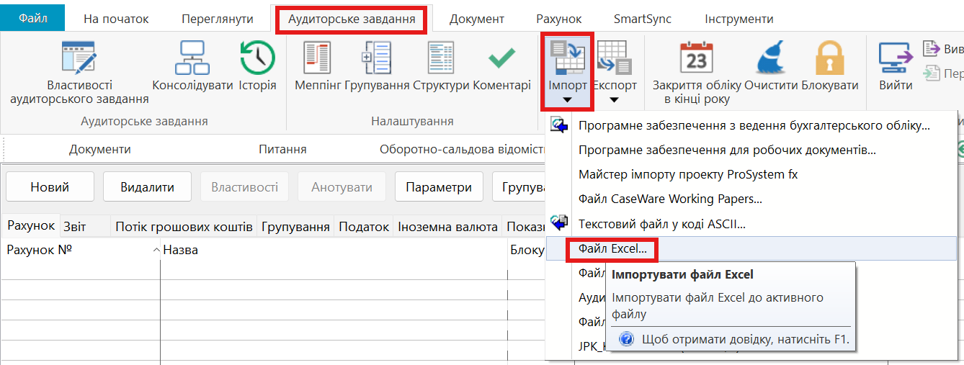Select the Рахунок sub-tab

(x=30, y=227)
